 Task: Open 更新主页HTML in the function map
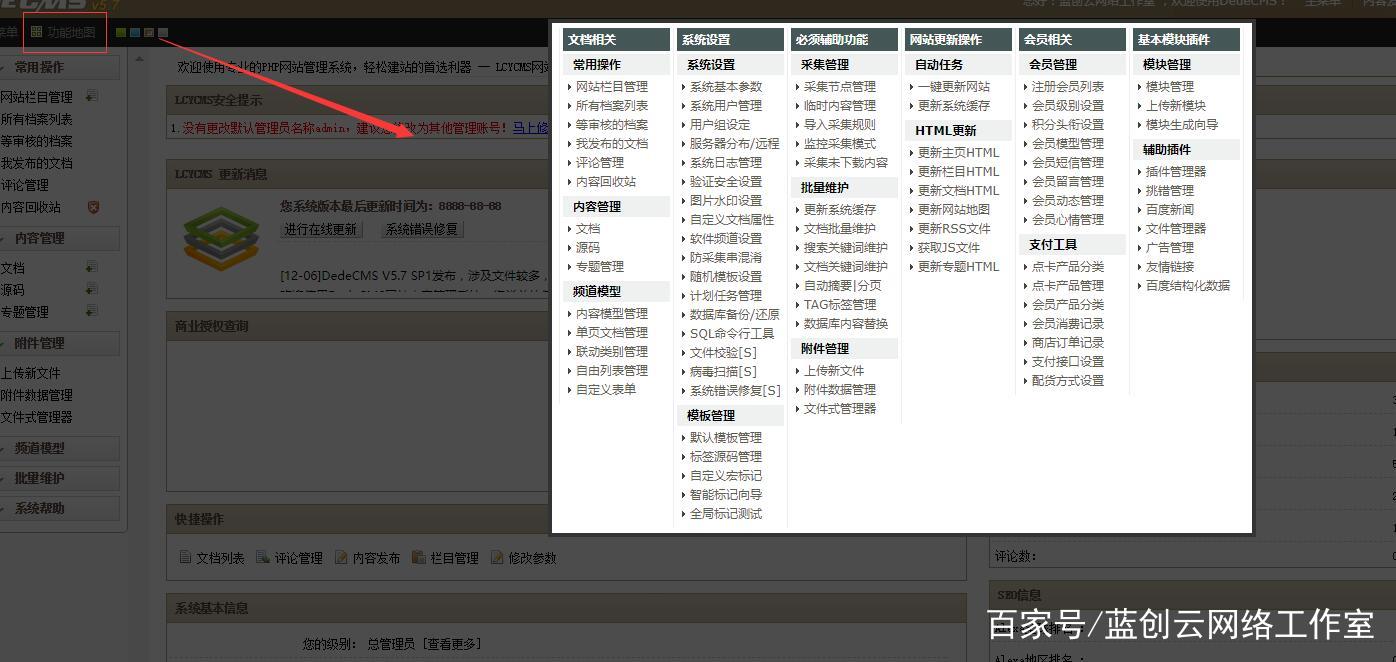(958, 153)
